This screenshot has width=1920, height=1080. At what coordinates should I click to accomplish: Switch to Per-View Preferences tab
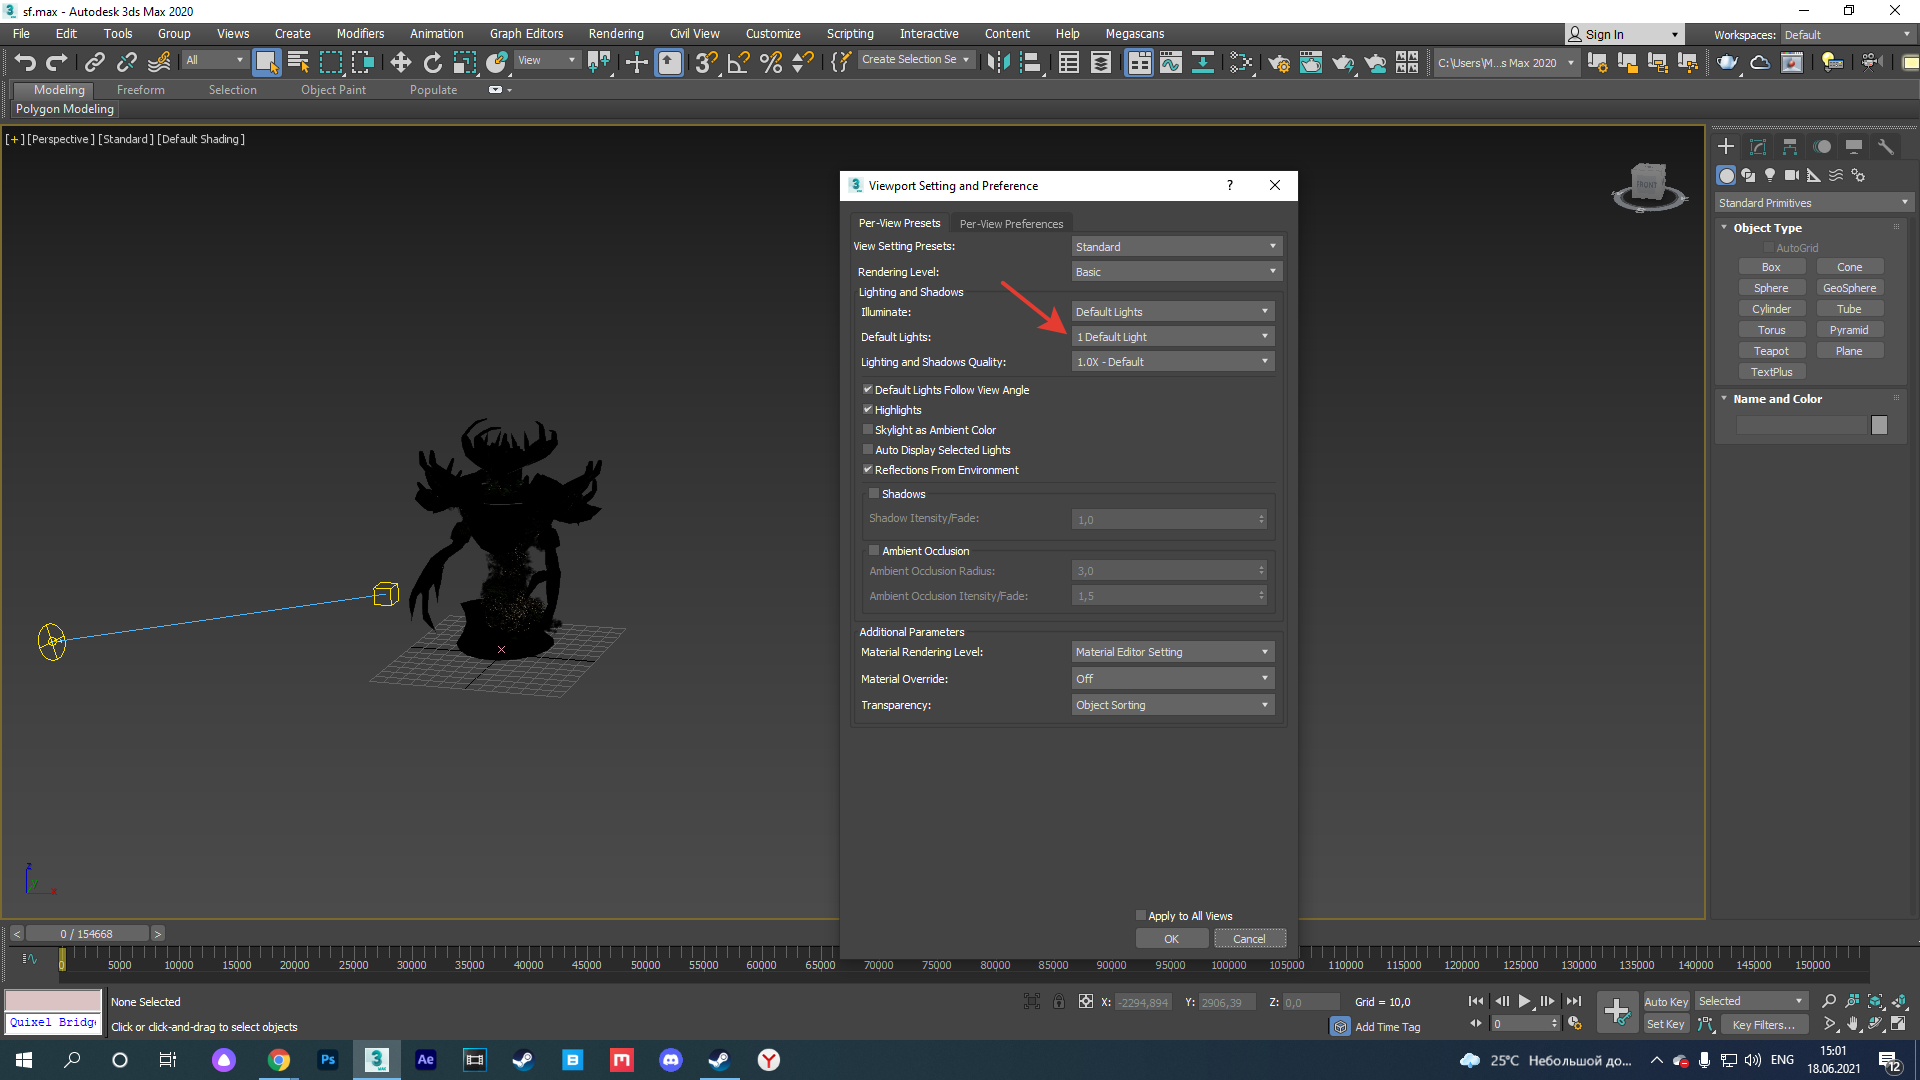(1009, 223)
